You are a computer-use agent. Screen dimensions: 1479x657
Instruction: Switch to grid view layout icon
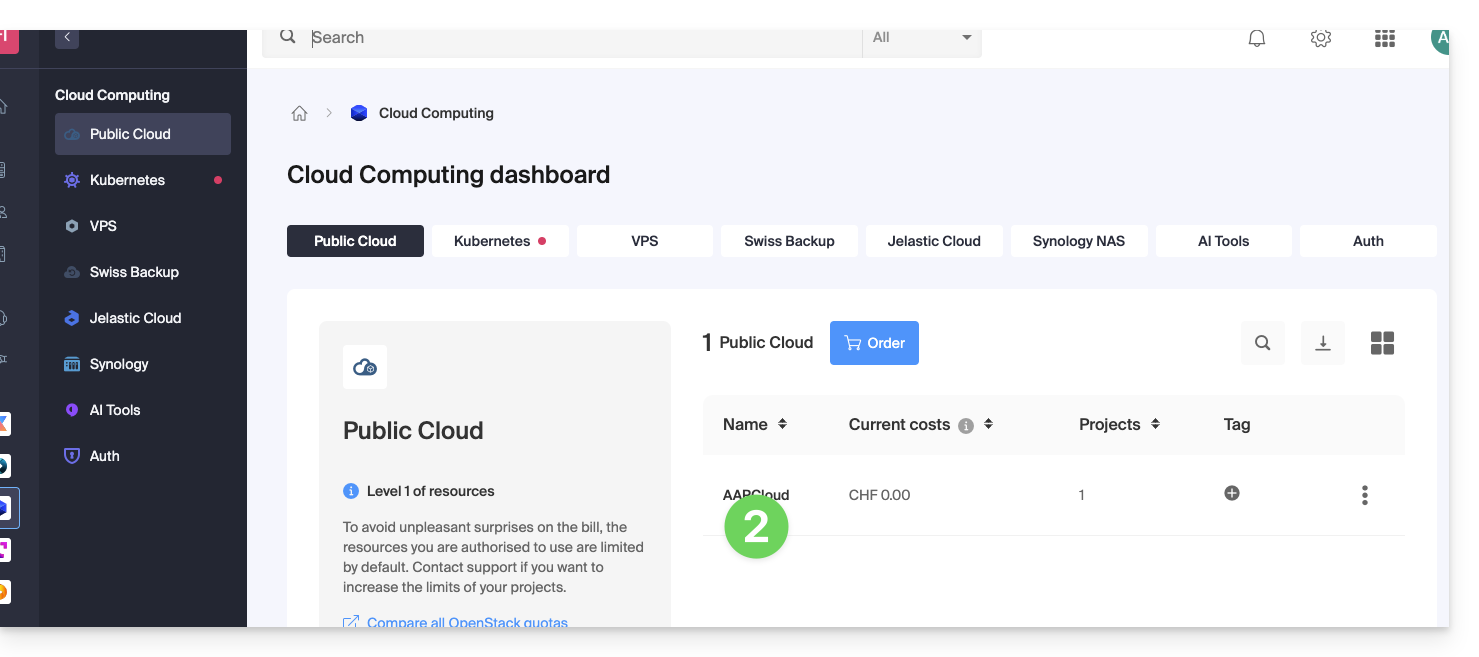tap(1382, 343)
